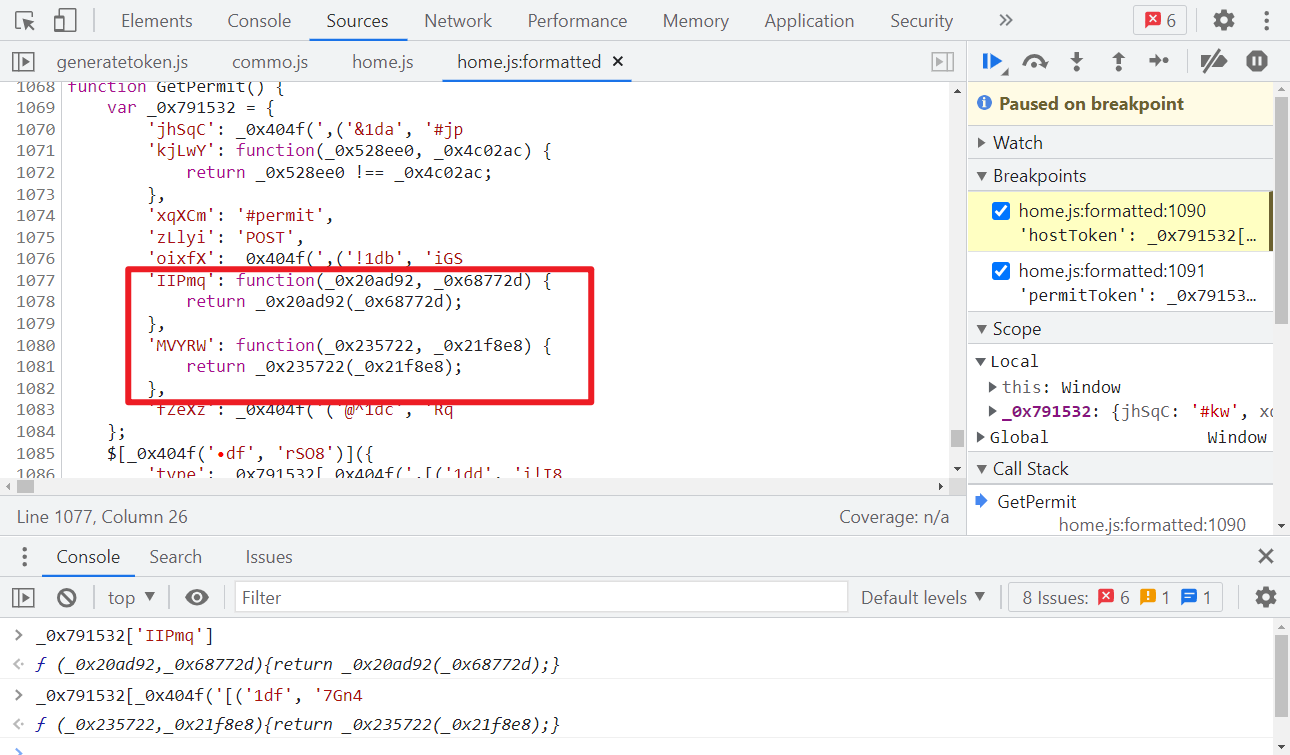1290x755 pixels.
Task: Click the Coverage: n/a status
Action: pyautogui.click(x=894, y=517)
